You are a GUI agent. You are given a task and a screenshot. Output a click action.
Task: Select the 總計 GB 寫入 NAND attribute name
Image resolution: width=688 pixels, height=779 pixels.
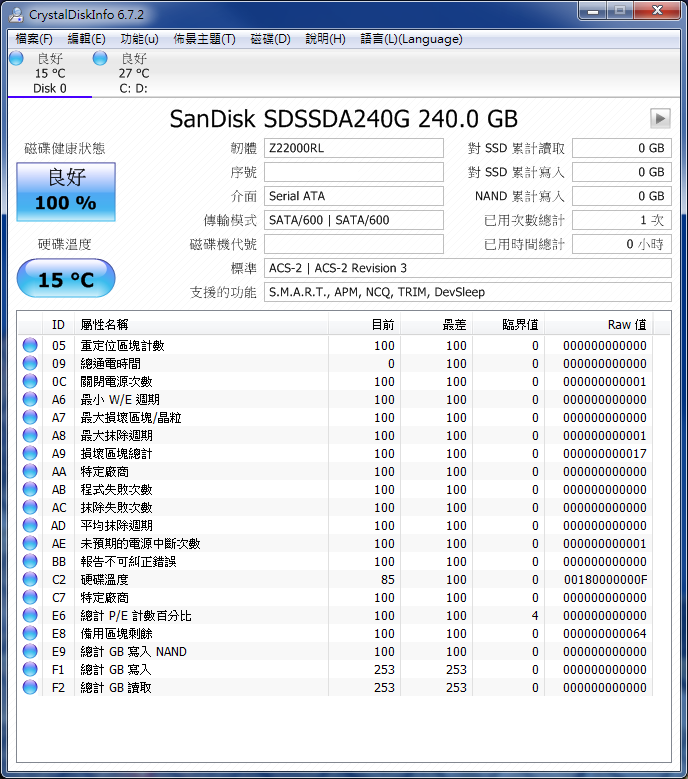pyautogui.click(x=134, y=651)
